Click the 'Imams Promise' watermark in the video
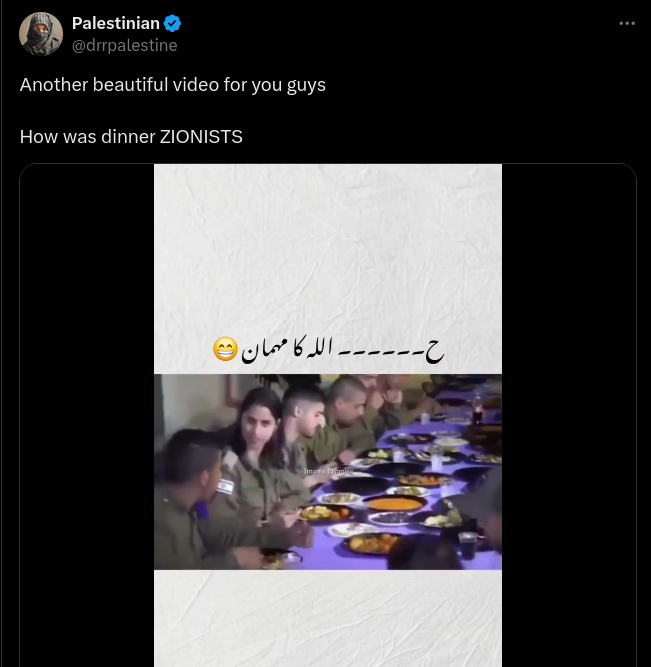 (x=329, y=470)
